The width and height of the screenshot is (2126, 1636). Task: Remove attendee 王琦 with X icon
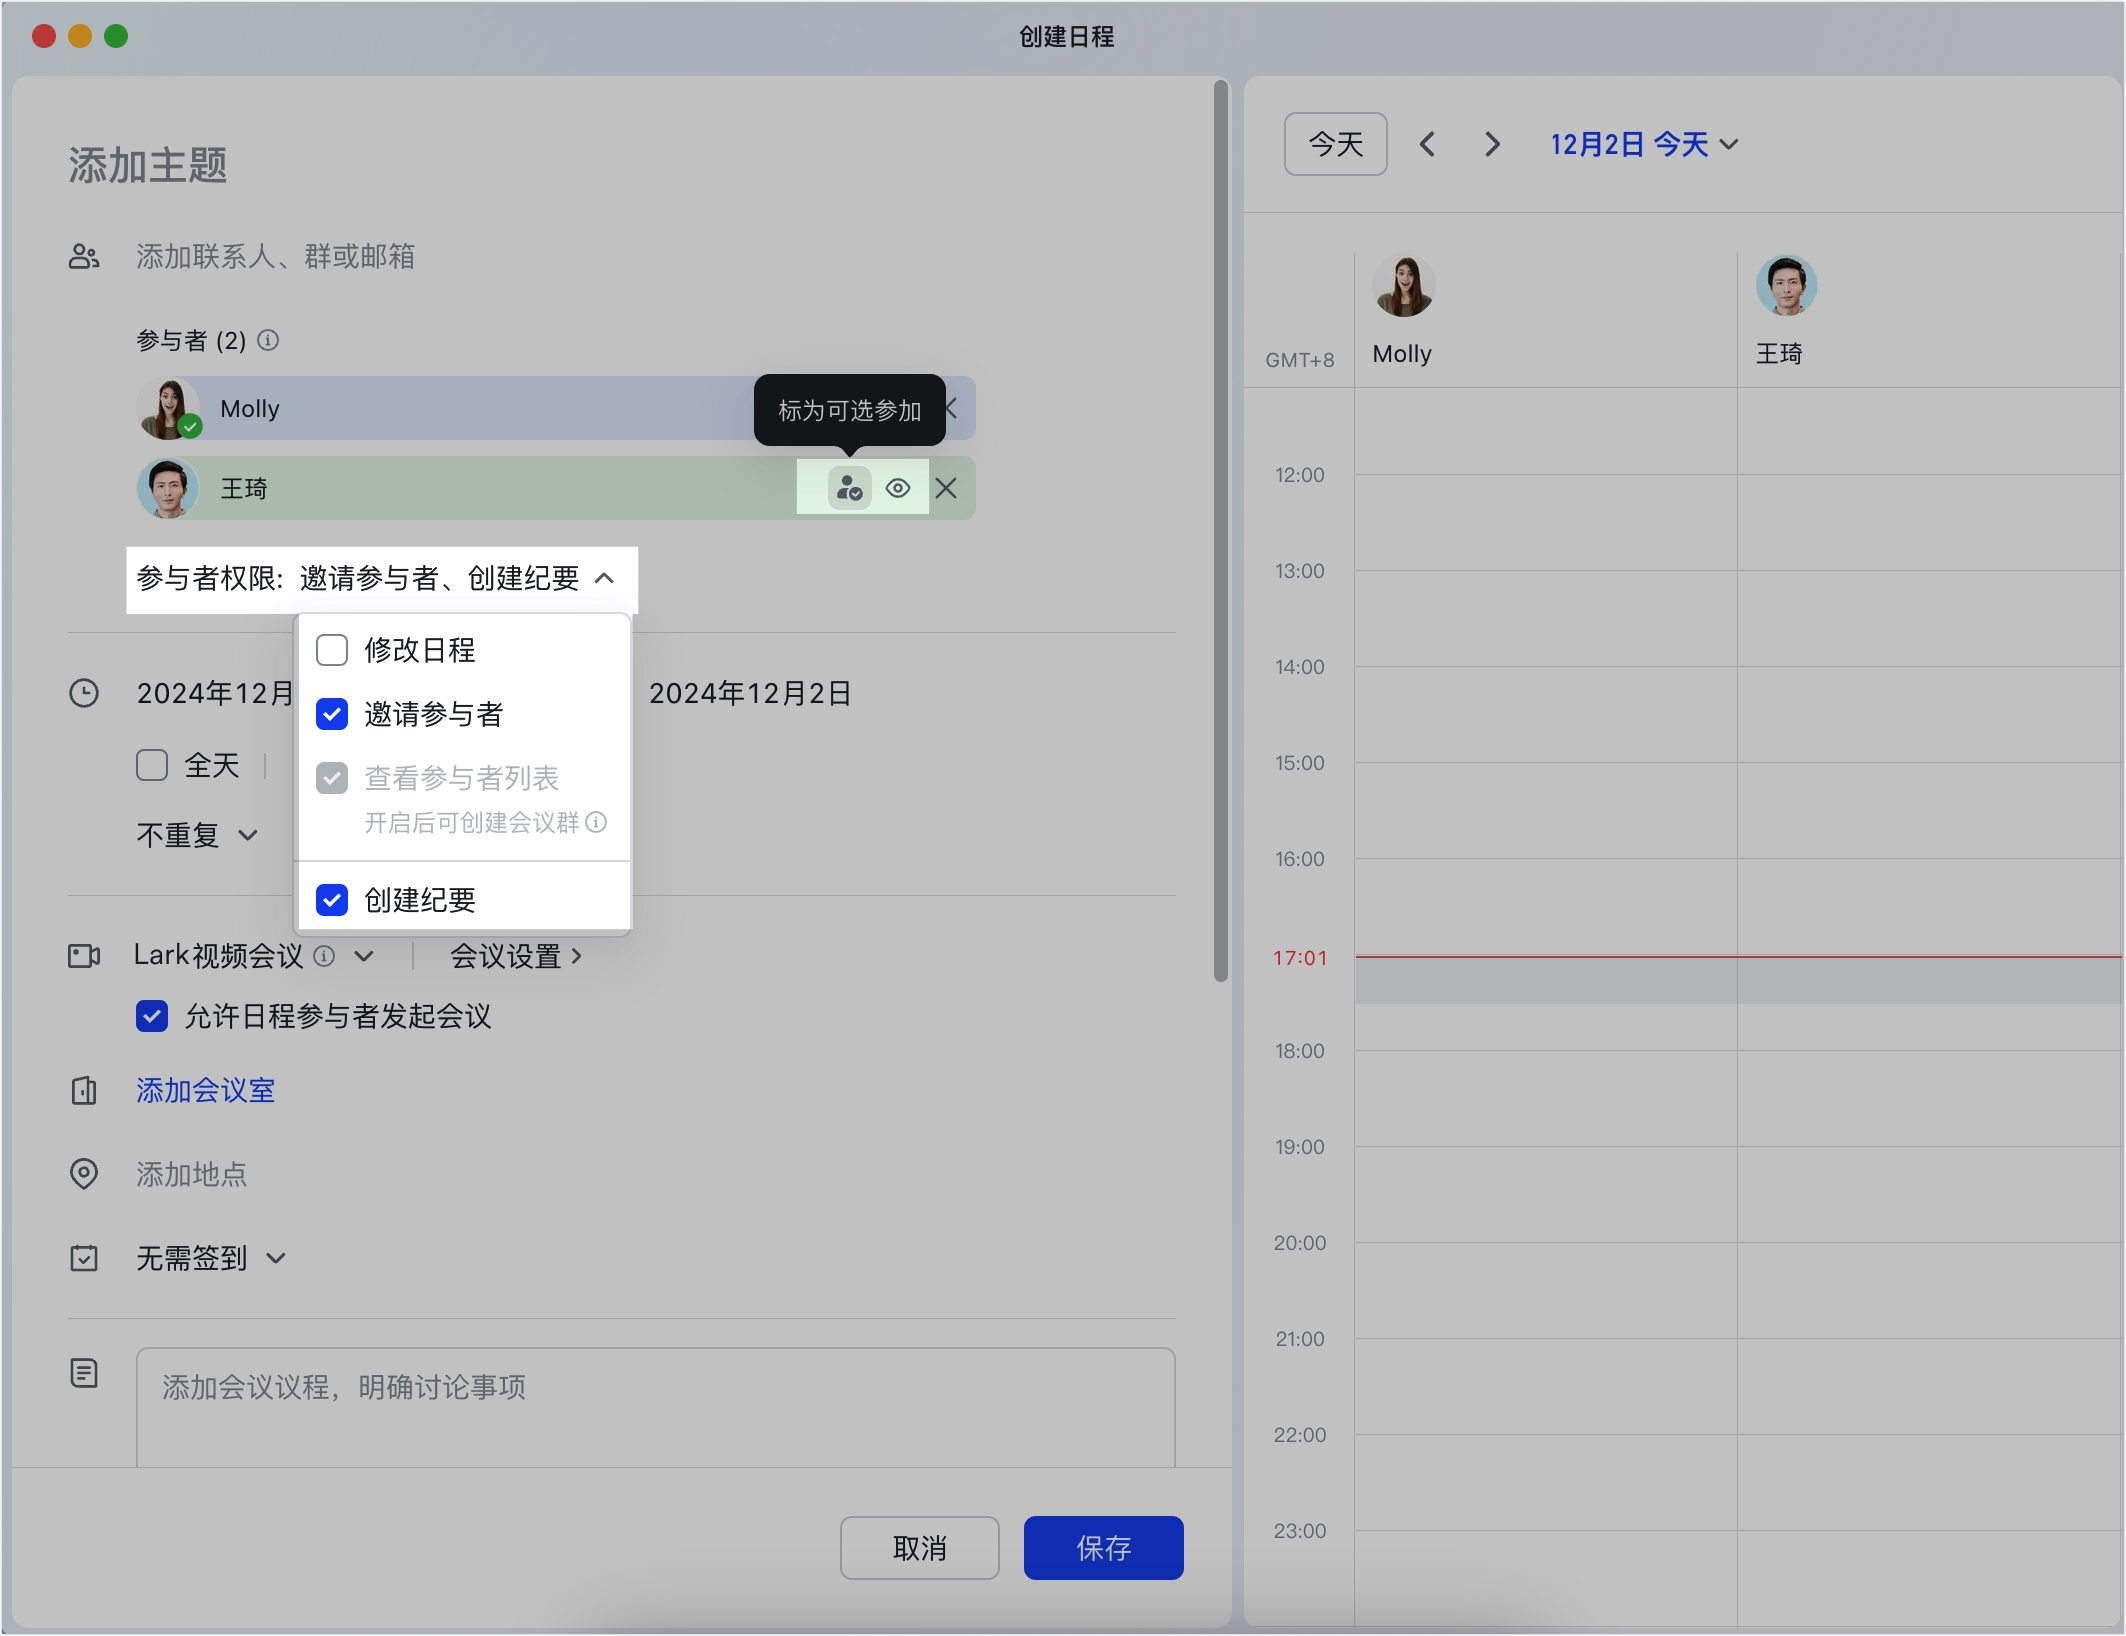point(946,488)
